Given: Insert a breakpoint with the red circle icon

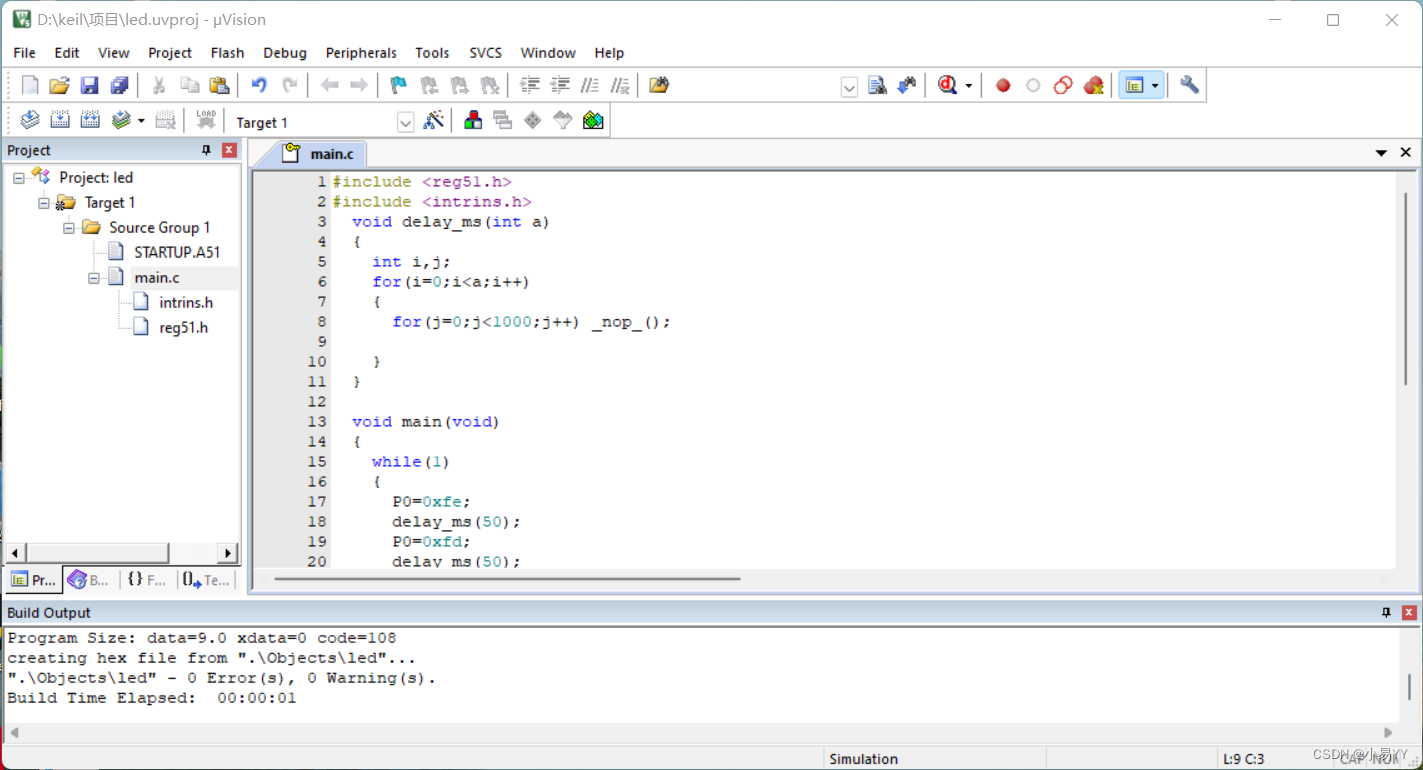Looking at the screenshot, I should tap(1003, 86).
